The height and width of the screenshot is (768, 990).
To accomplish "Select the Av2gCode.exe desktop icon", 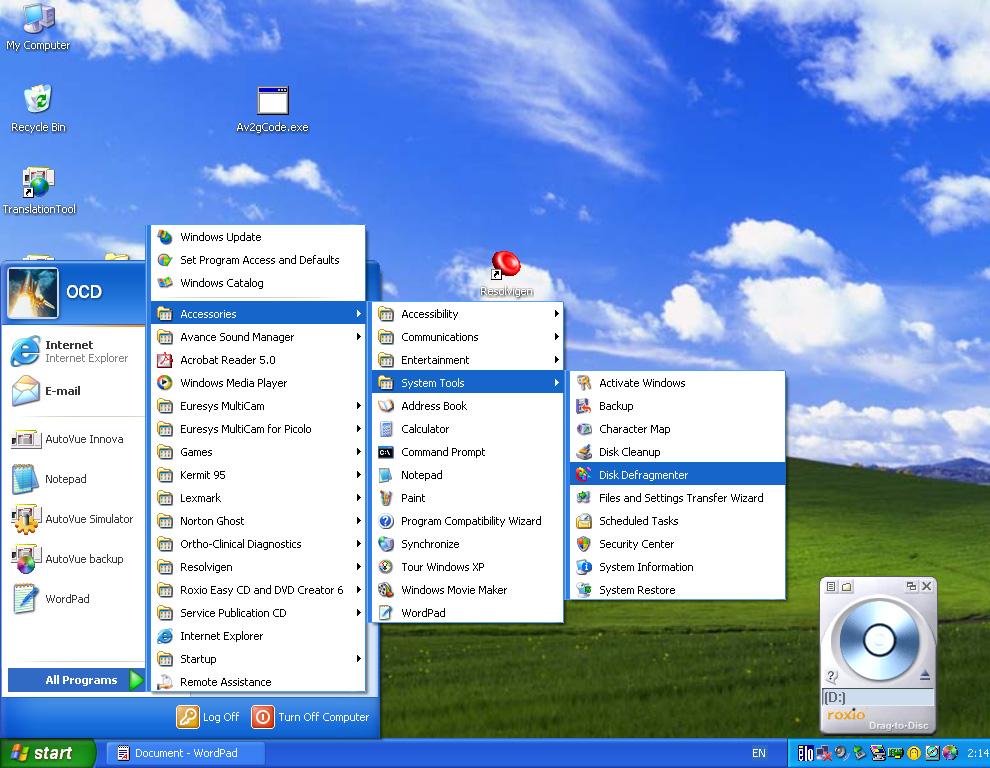I will 272,109.
